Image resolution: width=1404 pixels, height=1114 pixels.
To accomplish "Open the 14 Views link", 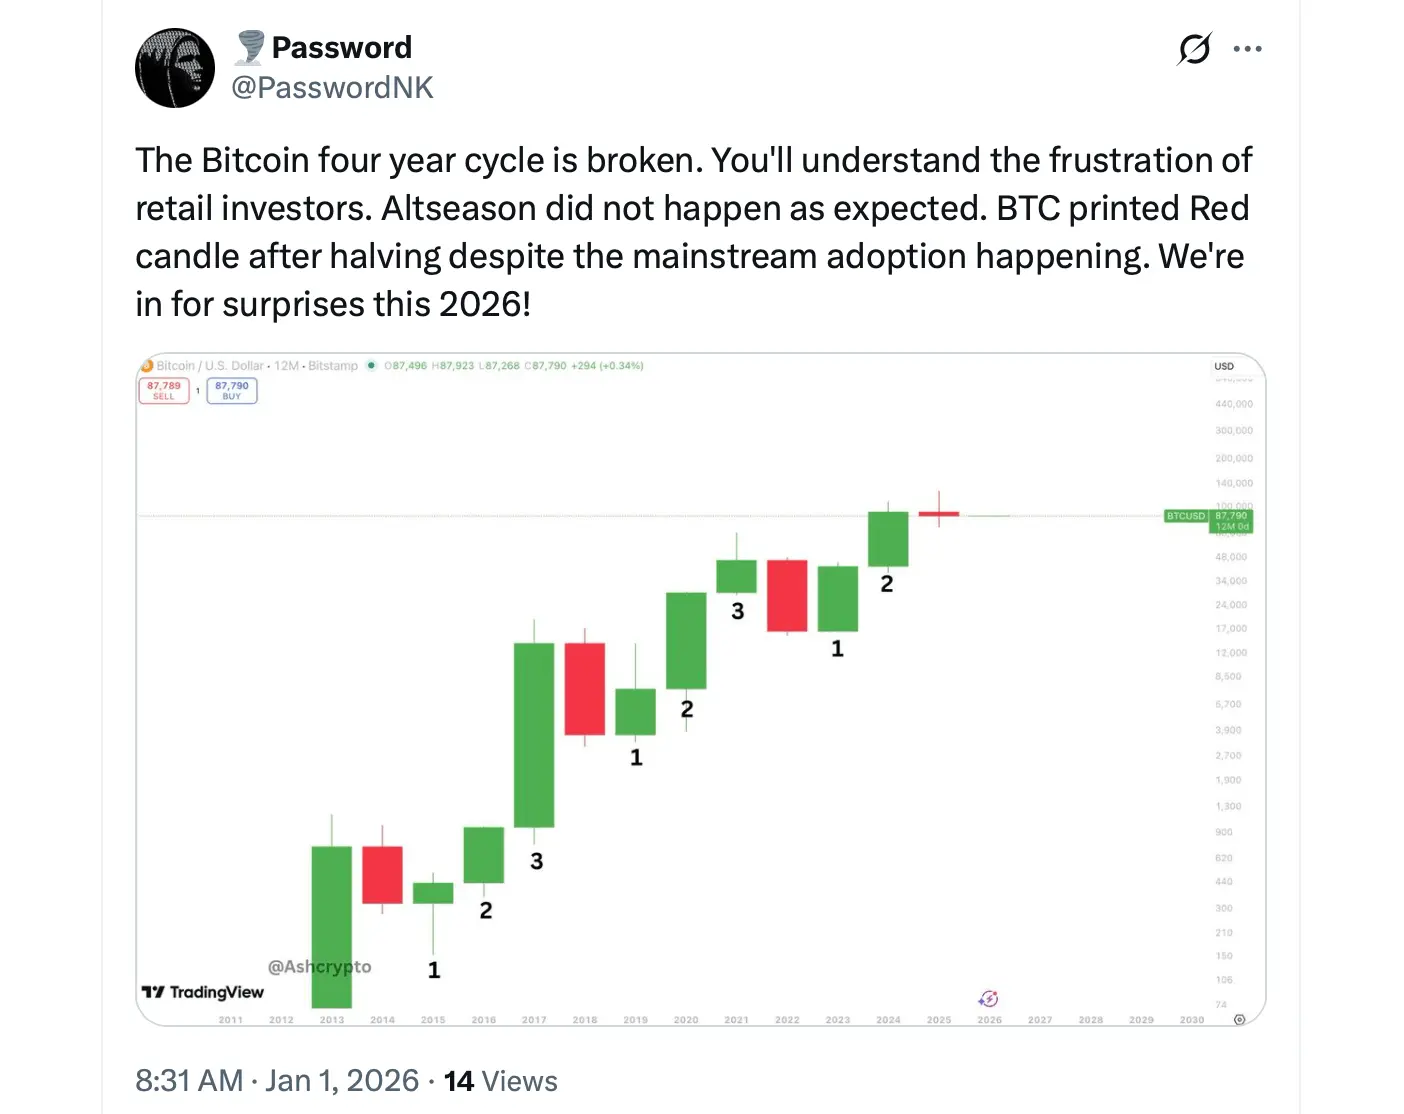I will 500,1080.
